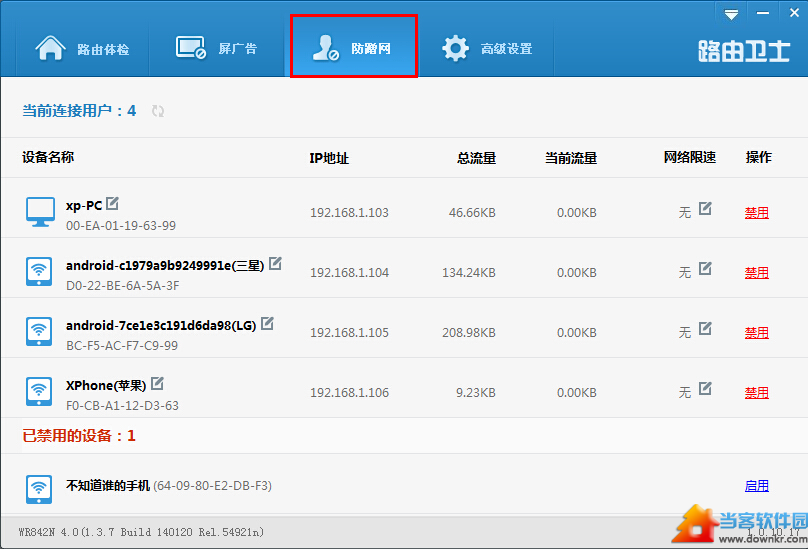The width and height of the screenshot is (808, 549).
Task: Click the wifi icon of 不知道谁的手机
Action: pyautogui.click(x=39, y=489)
